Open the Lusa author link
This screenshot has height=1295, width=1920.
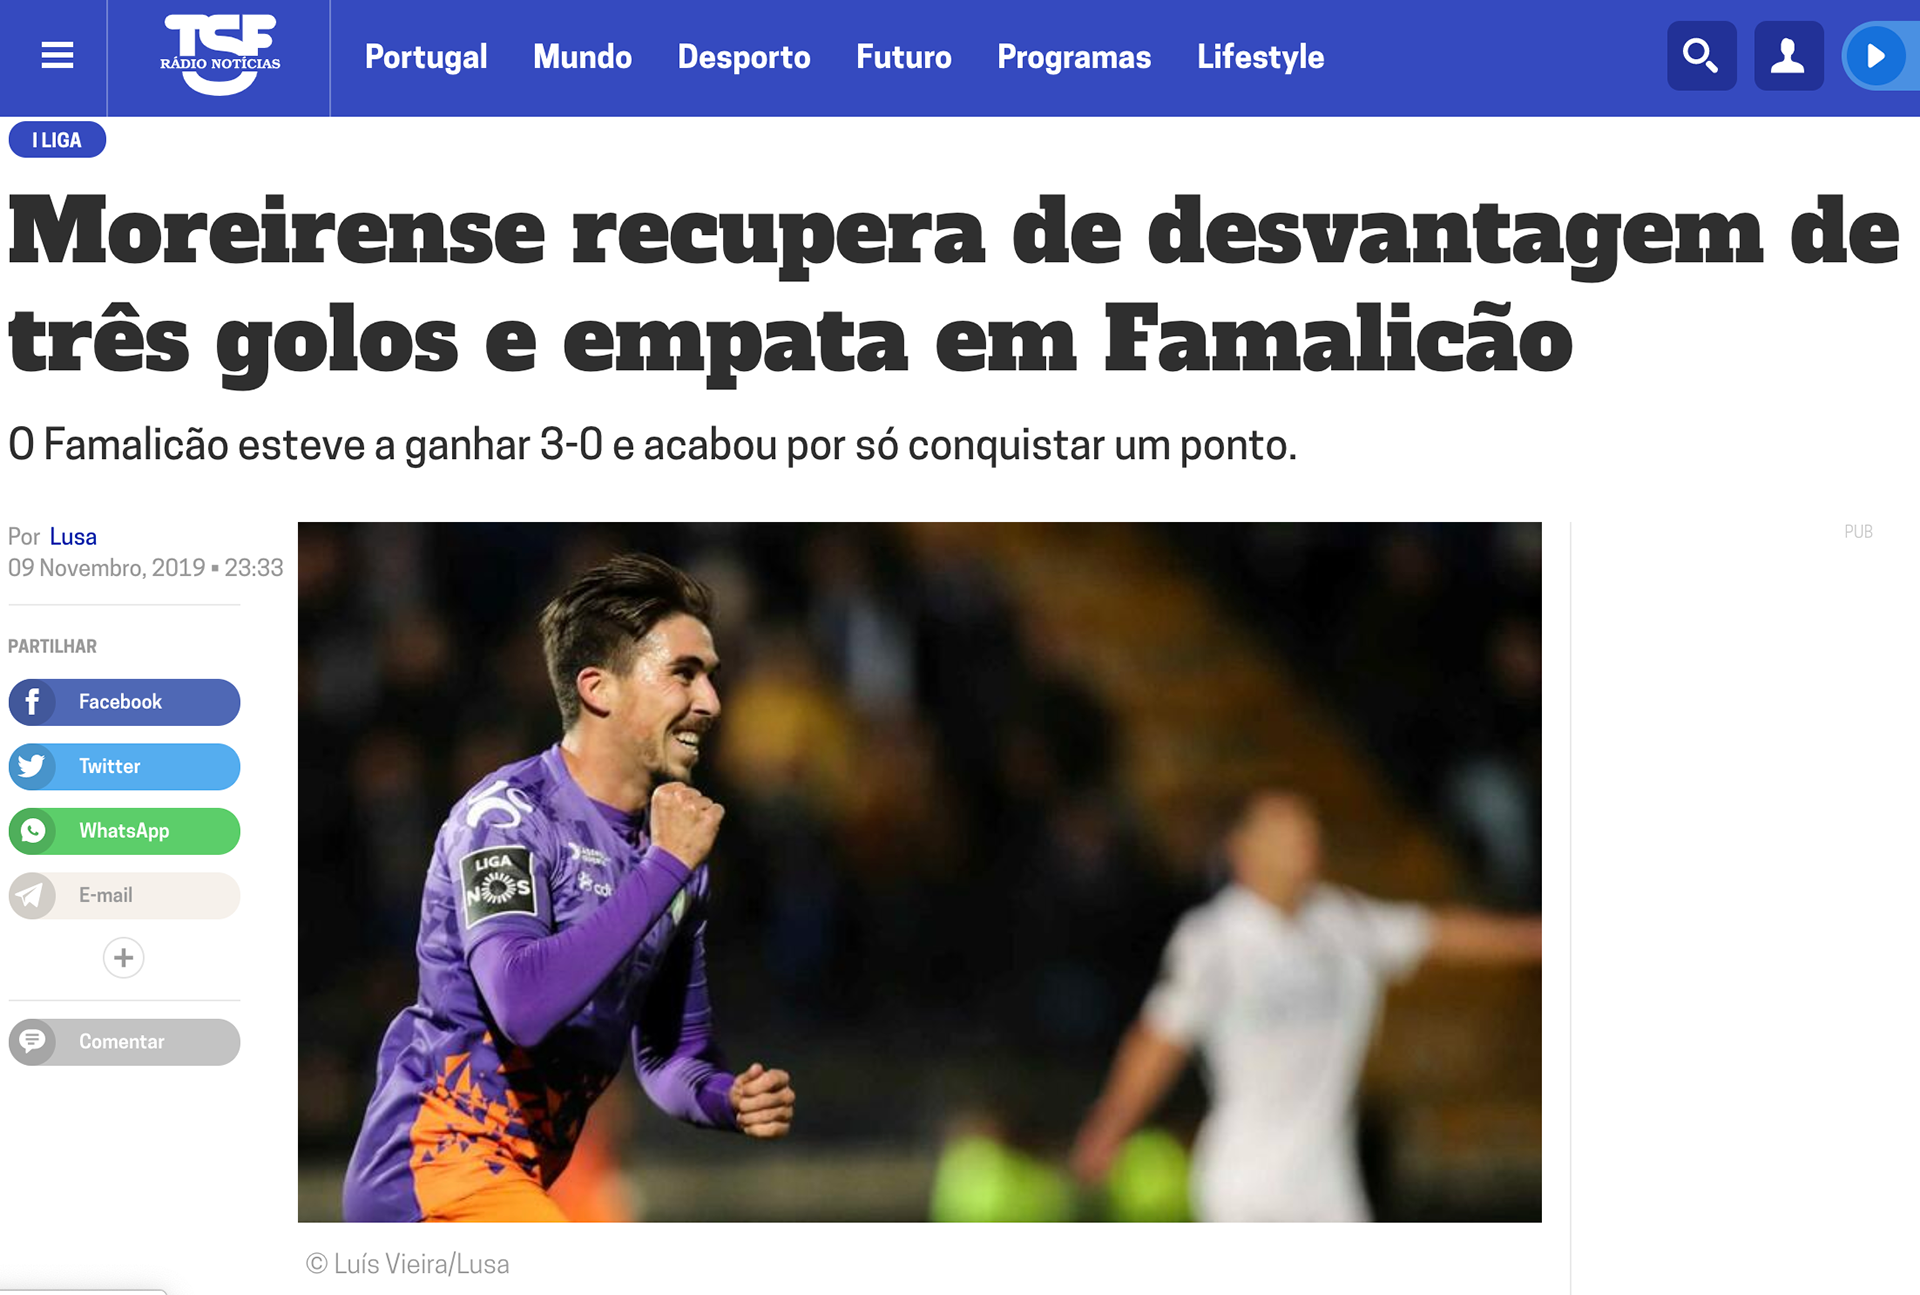[x=73, y=537]
